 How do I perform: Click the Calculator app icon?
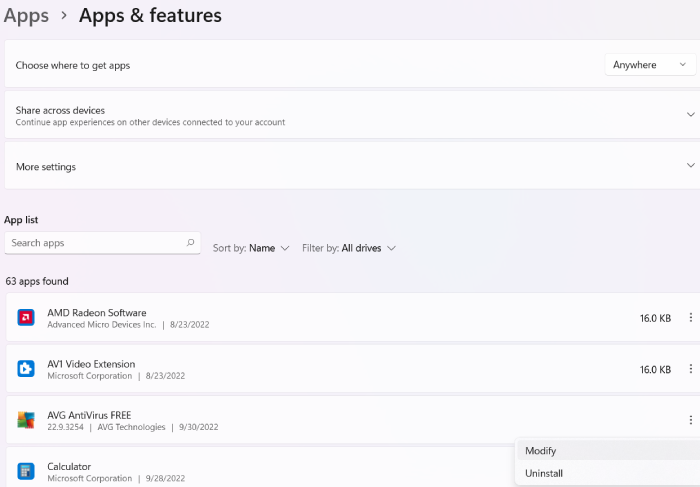point(26,471)
